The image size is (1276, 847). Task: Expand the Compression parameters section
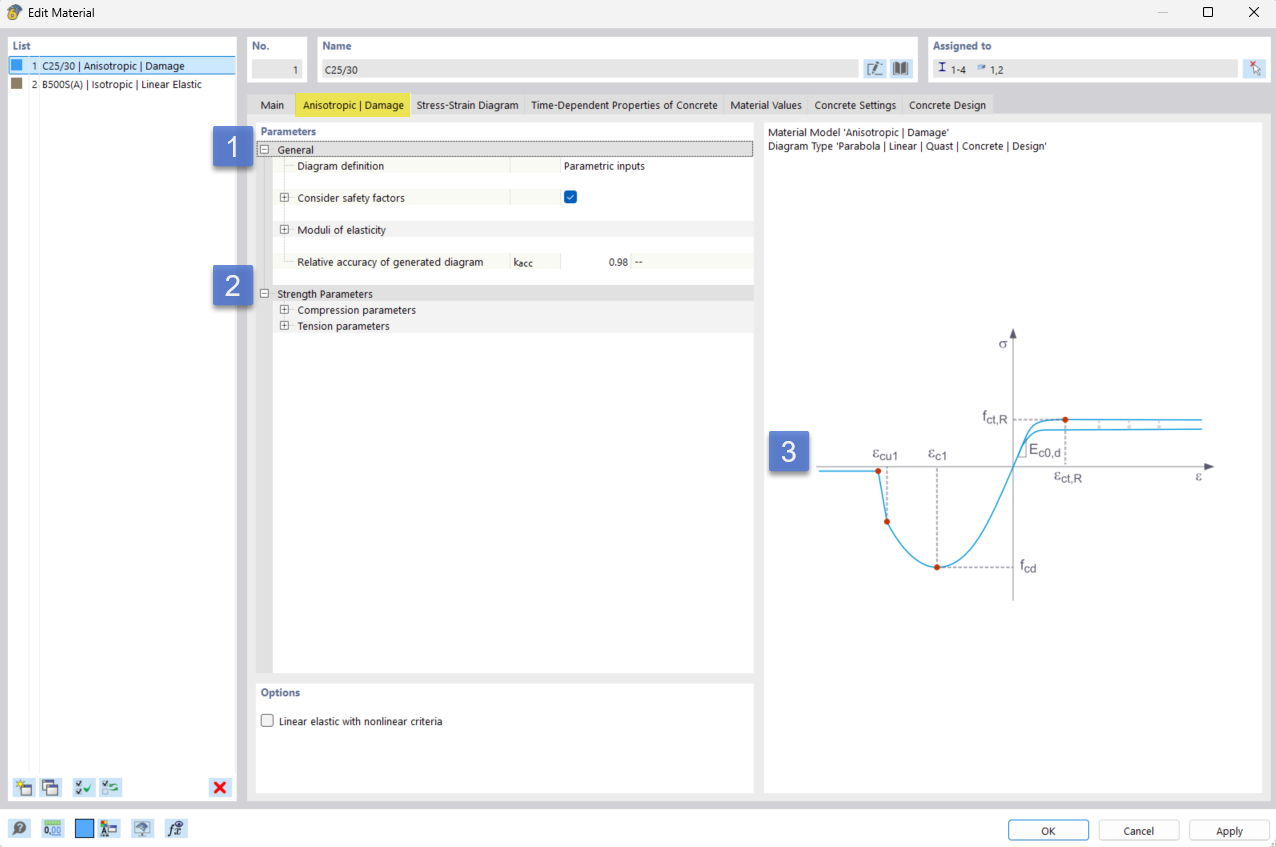coord(283,310)
